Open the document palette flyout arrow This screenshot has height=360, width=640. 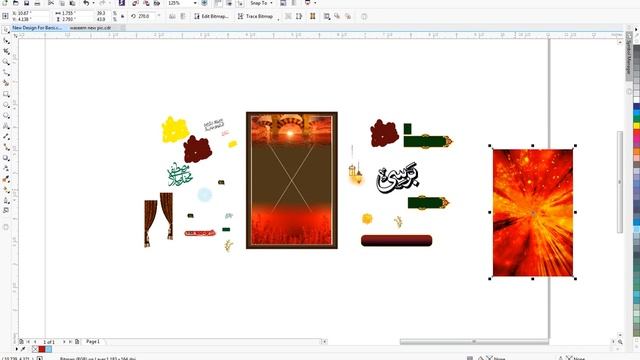[x=17, y=349]
